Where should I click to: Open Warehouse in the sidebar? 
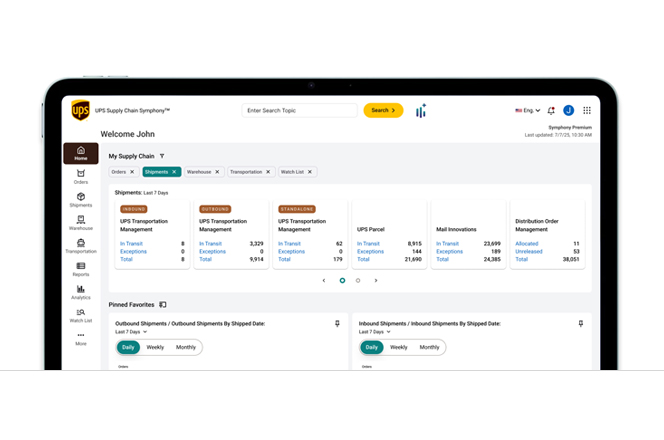pos(80,223)
